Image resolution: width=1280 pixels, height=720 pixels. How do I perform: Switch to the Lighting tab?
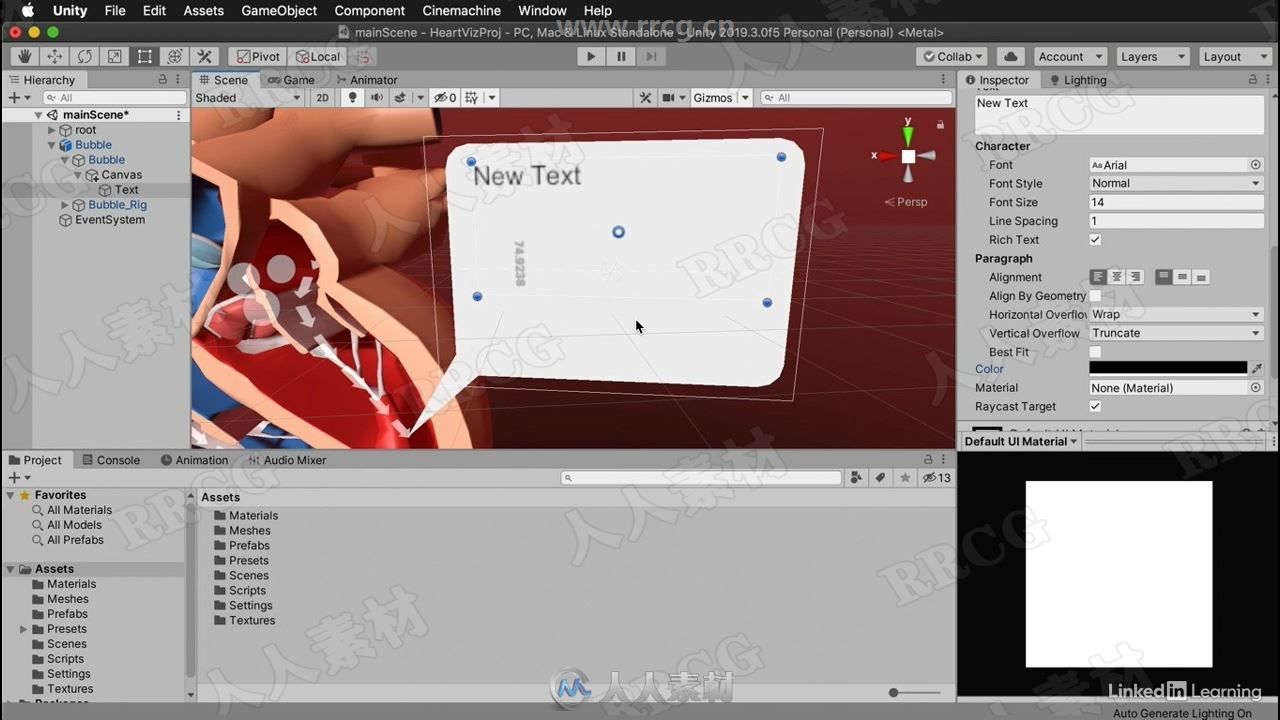click(1077, 80)
